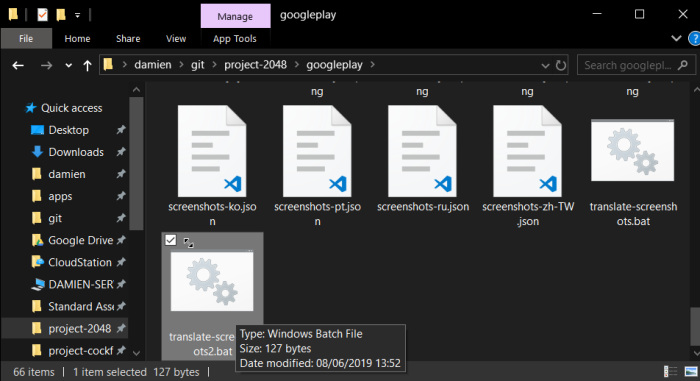Click the Properties quick access toolbar icon

(x=42, y=15)
